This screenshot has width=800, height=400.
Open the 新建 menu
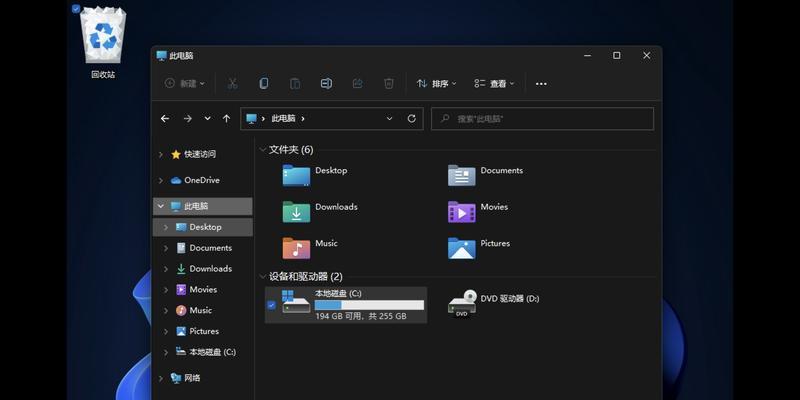184,83
